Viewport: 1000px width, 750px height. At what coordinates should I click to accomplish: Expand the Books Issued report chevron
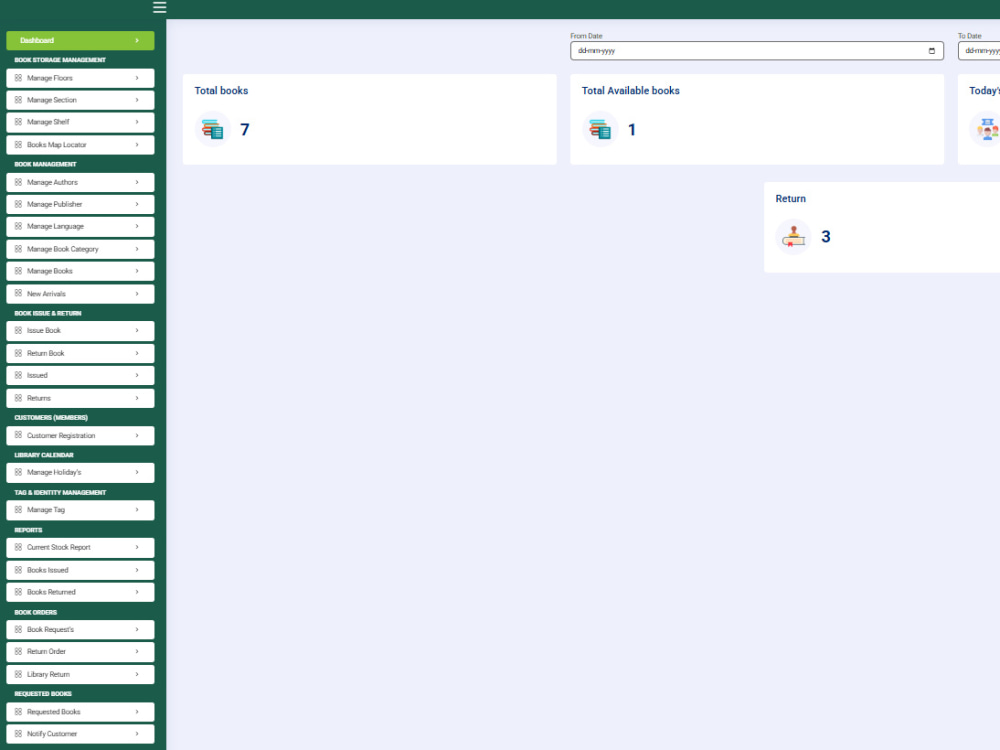137,570
